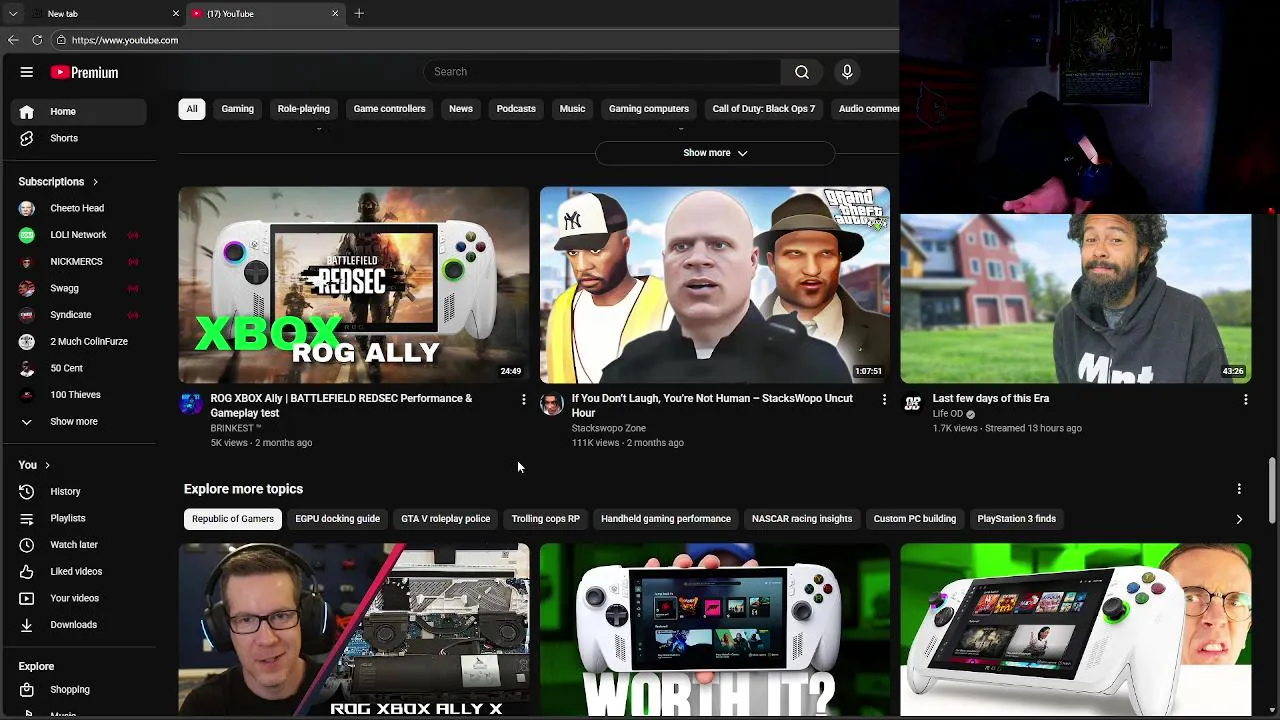This screenshot has height=720, width=1280.
Task: Open options for ROG XBOX Ally video
Action: pyautogui.click(x=523, y=400)
